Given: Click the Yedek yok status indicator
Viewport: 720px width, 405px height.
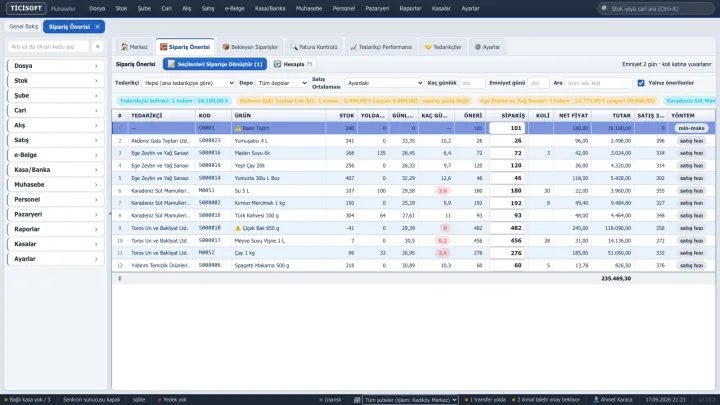Looking at the screenshot, I should (172, 400).
